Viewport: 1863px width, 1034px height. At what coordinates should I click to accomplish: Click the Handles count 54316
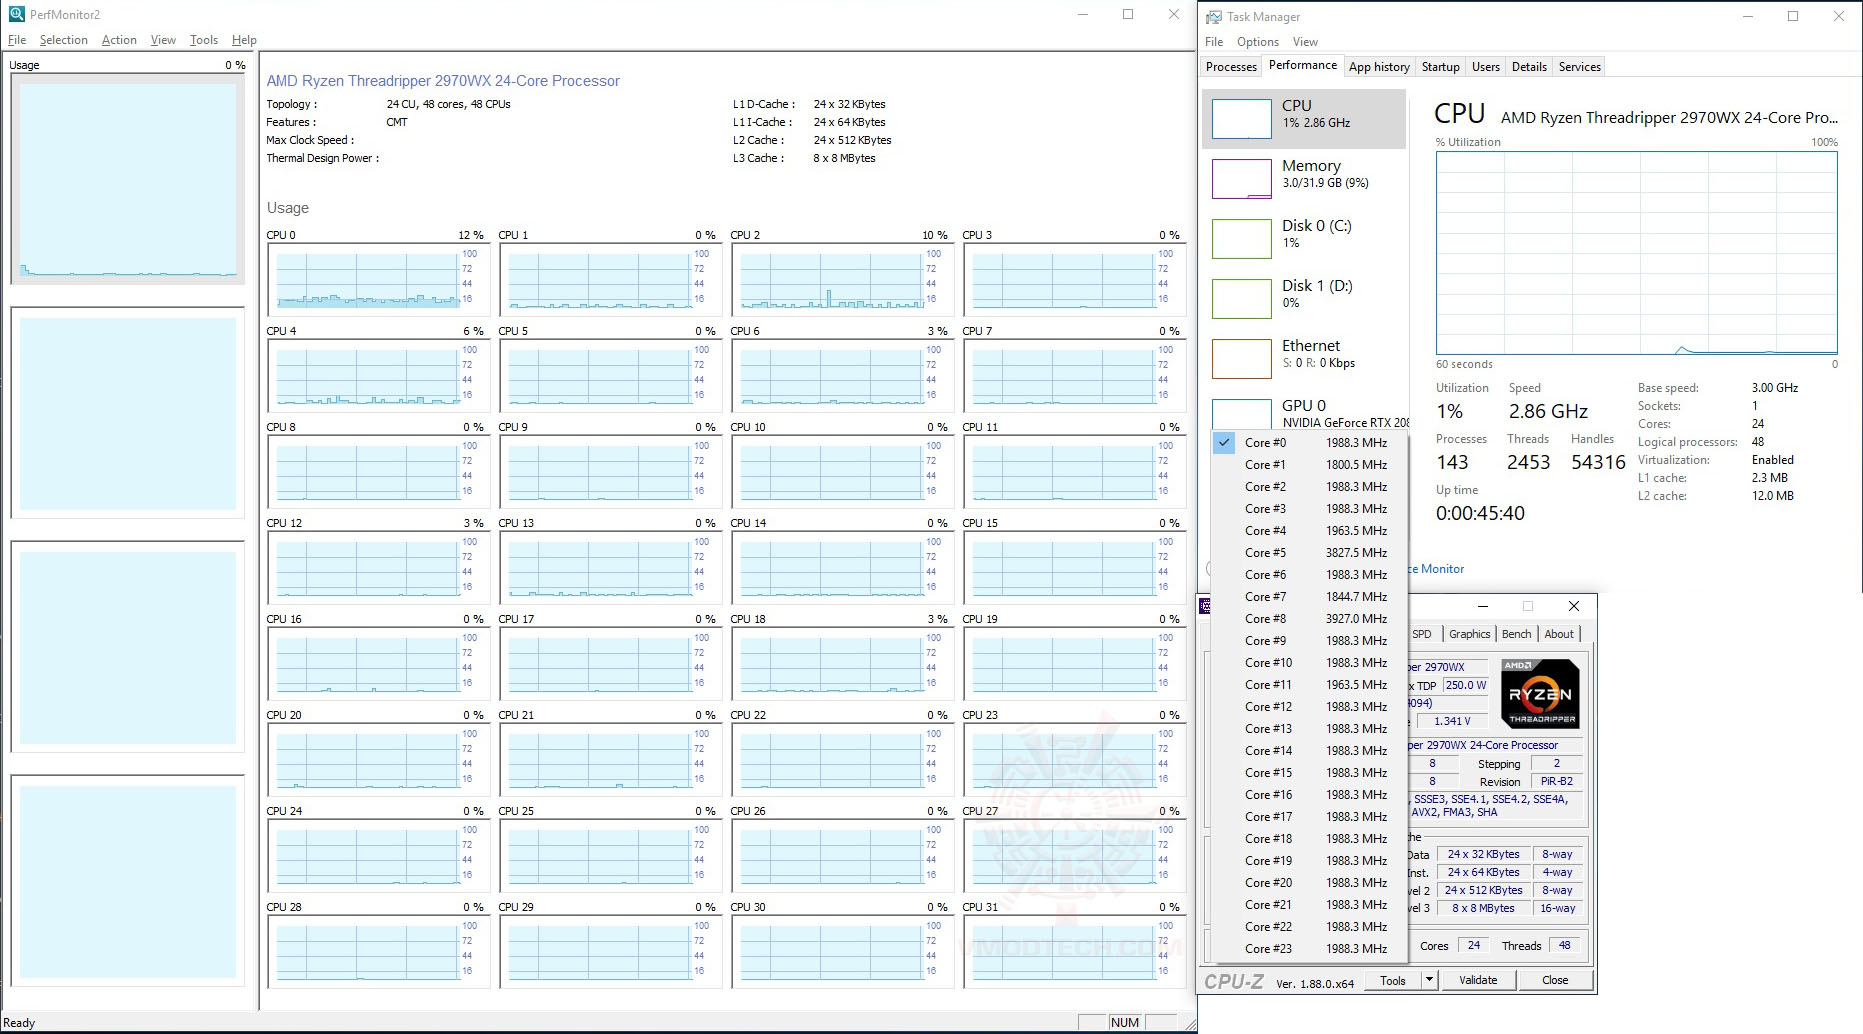1598,463
